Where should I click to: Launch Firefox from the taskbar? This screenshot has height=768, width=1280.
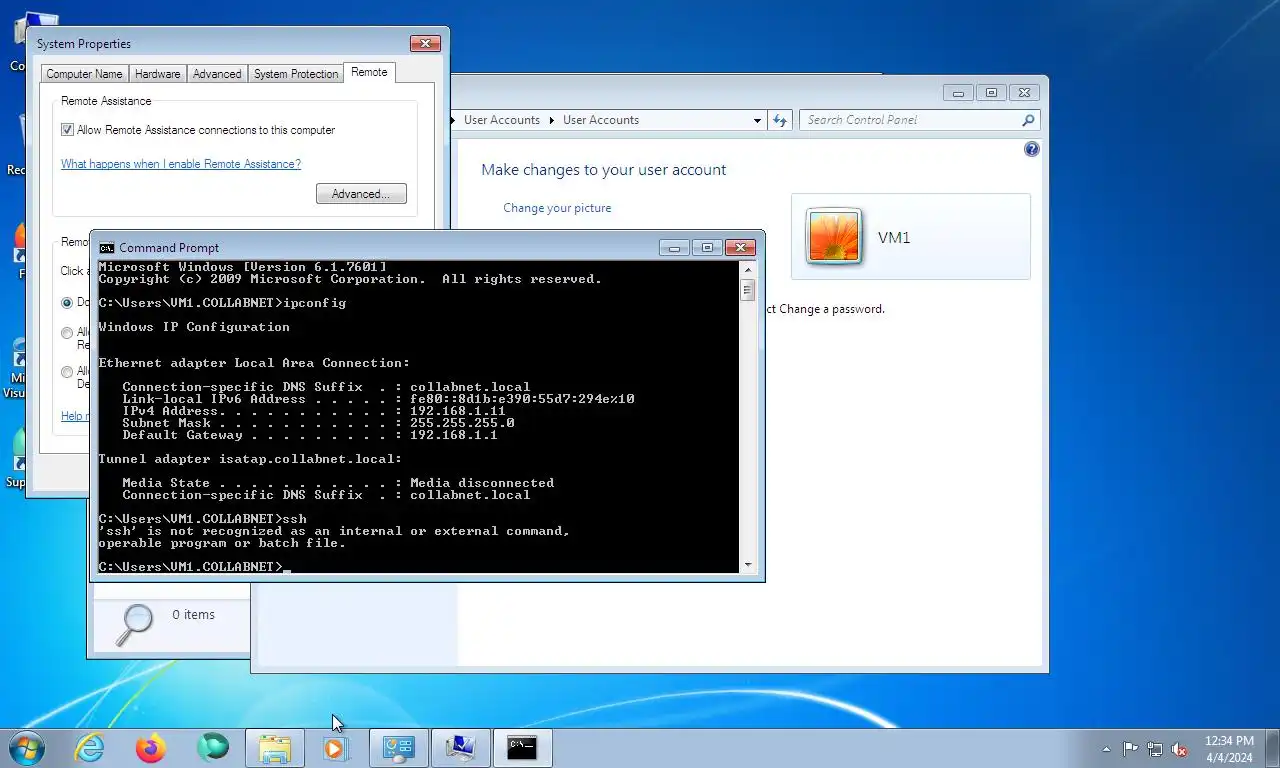click(151, 748)
